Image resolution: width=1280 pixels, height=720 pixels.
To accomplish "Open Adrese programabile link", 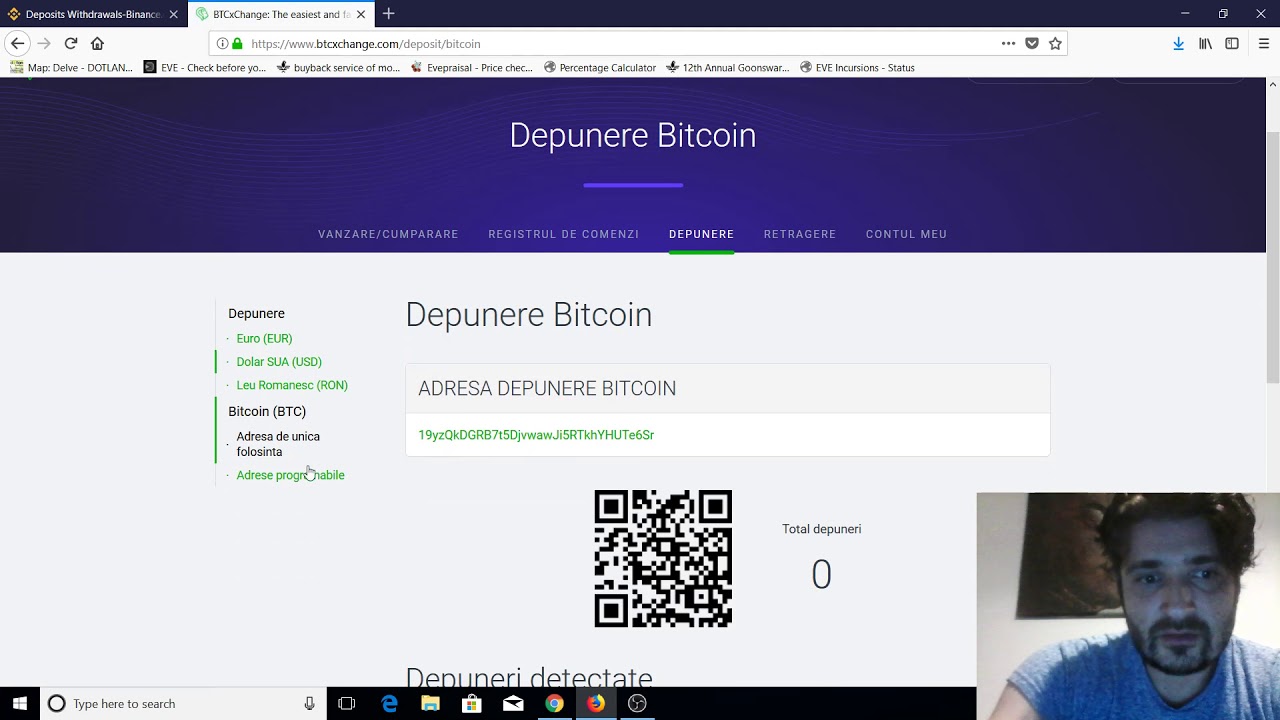I will coord(290,475).
